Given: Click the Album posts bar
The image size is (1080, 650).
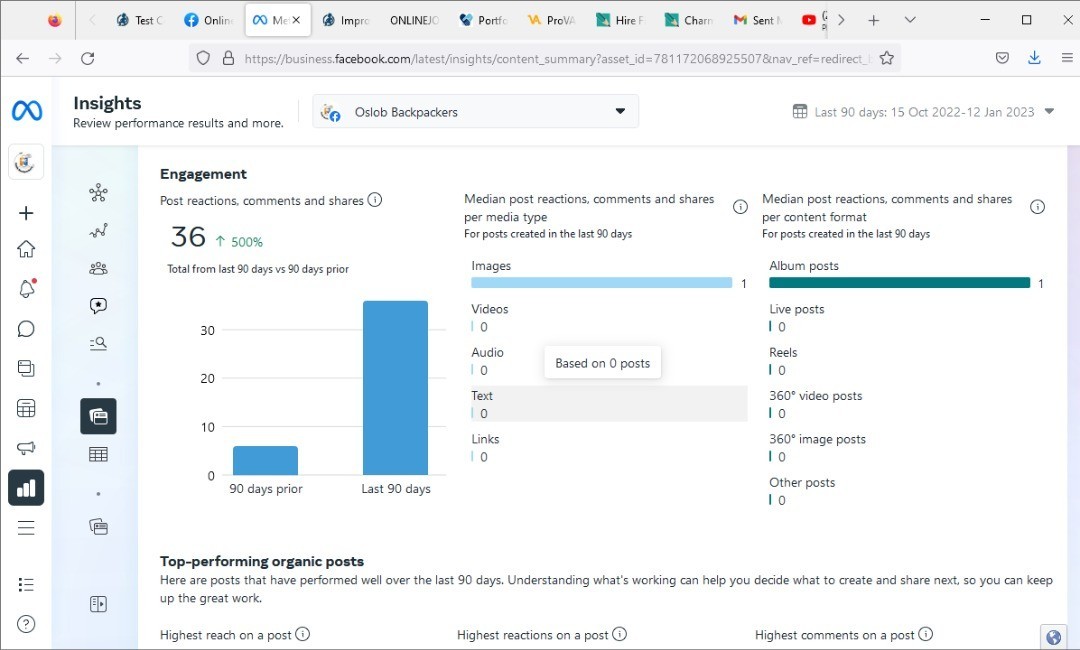Looking at the screenshot, I should pos(899,282).
